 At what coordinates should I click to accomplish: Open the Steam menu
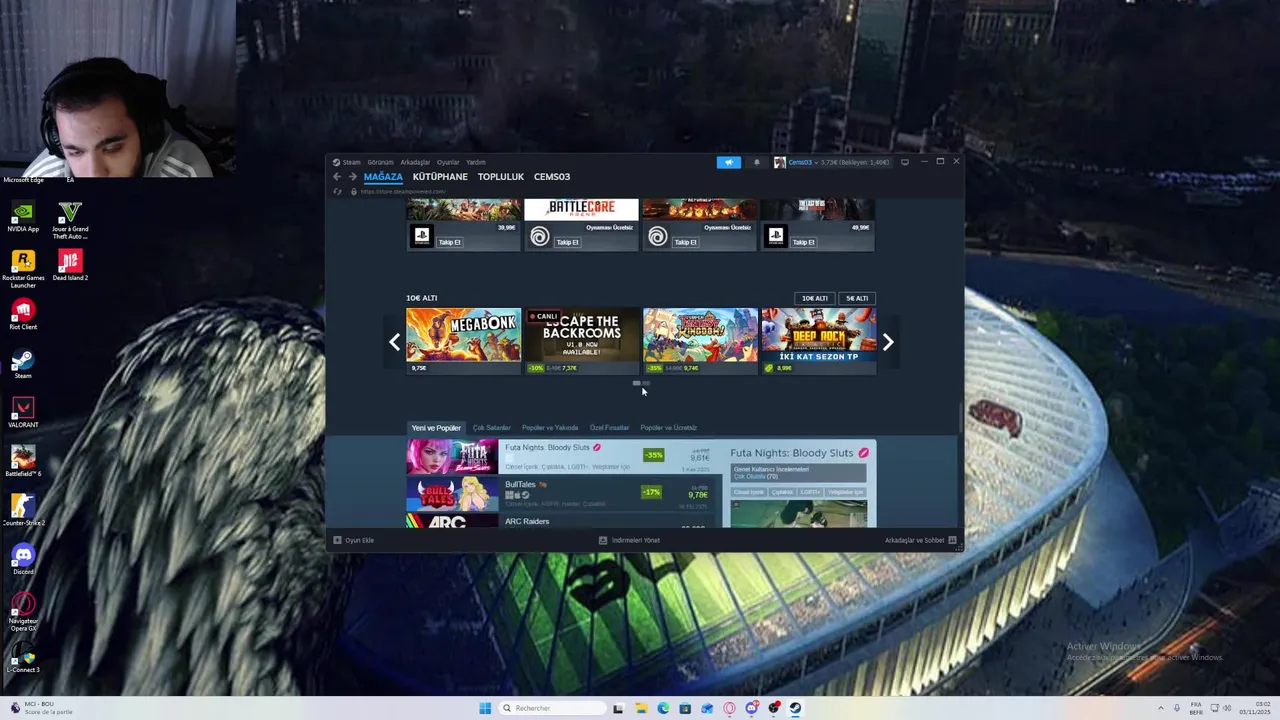[x=351, y=162]
